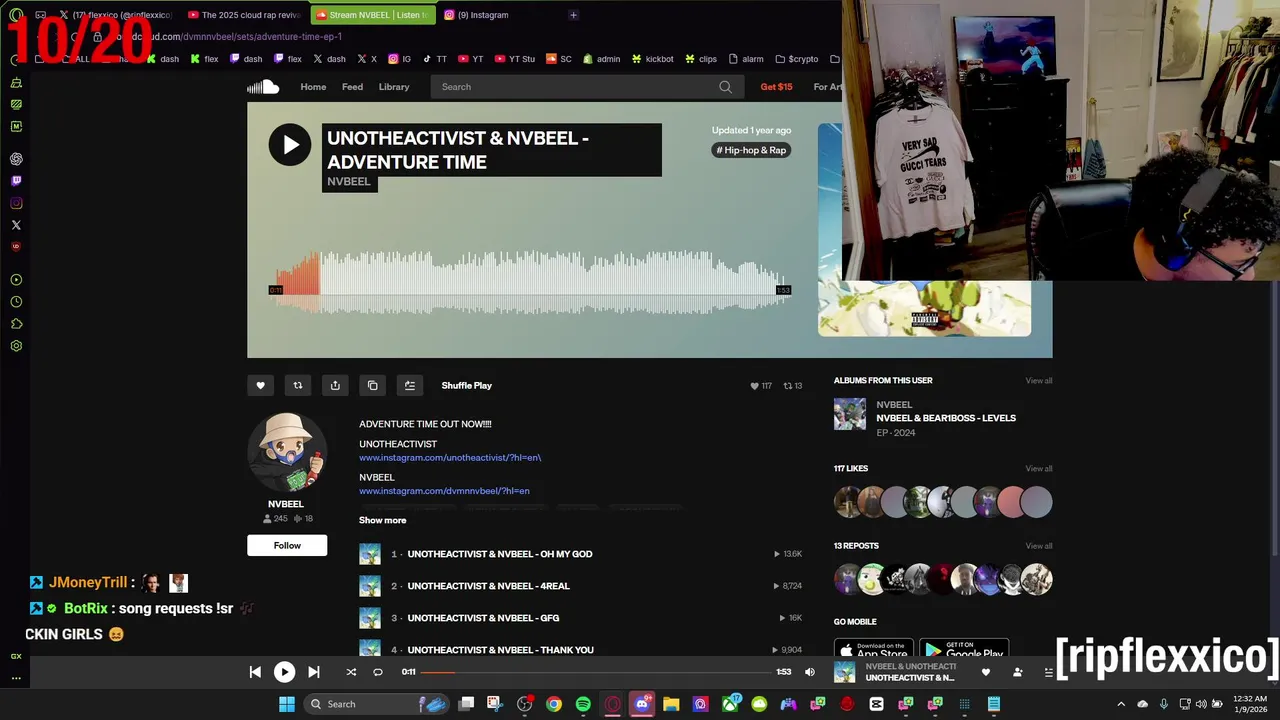
Task: Seek within the track waveform
Action: (x=530, y=282)
